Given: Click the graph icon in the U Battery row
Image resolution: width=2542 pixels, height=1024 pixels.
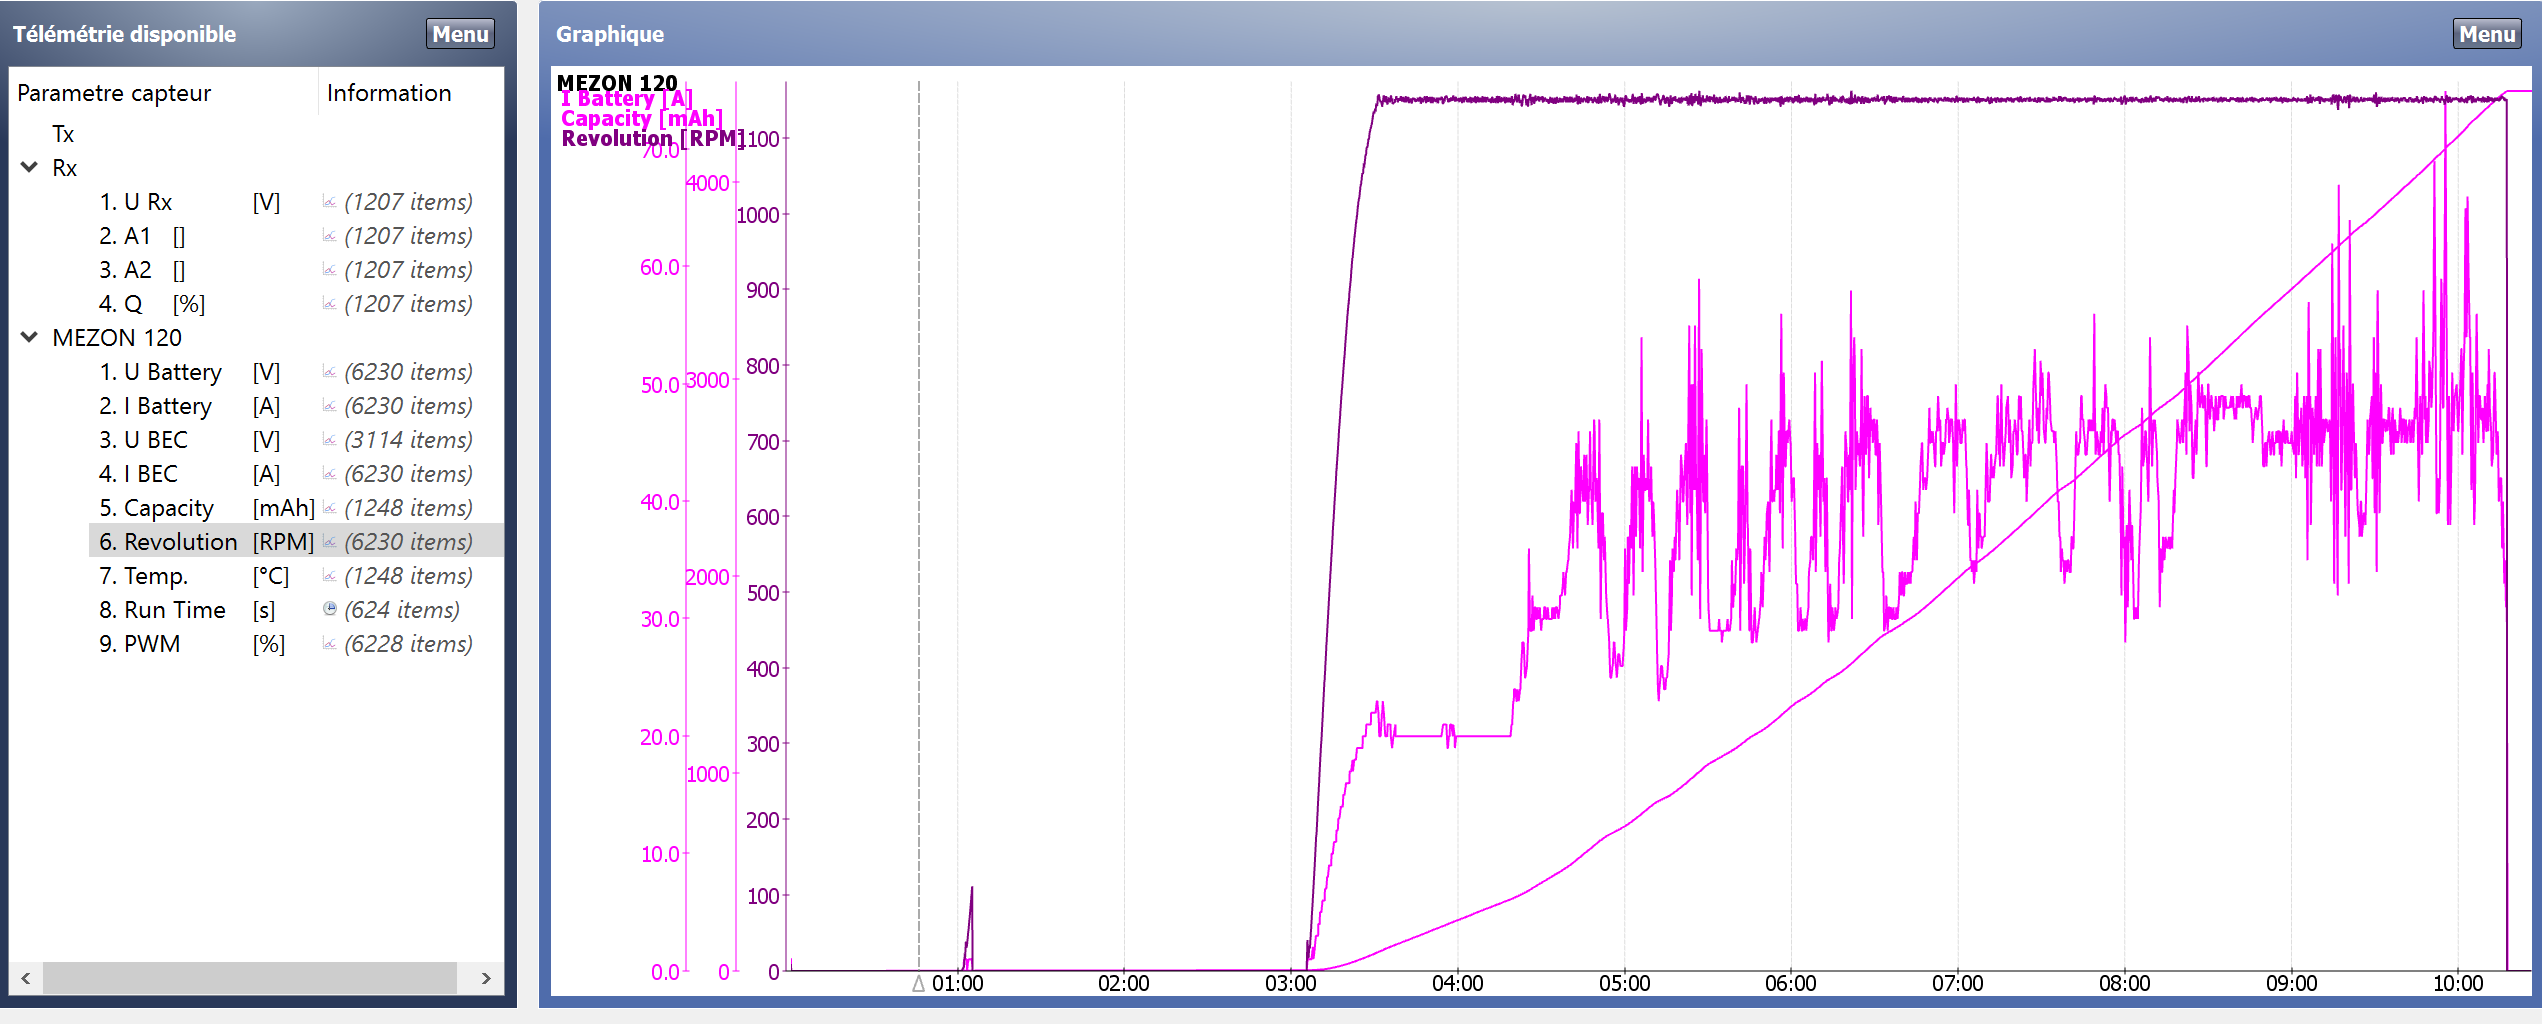Looking at the screenshot, I should [329, 372].
